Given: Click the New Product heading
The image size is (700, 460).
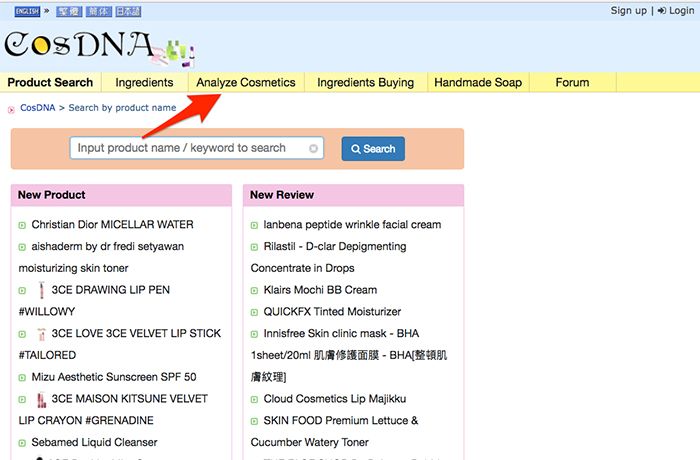Looking at the screenshot, I should tap(51, 195).
